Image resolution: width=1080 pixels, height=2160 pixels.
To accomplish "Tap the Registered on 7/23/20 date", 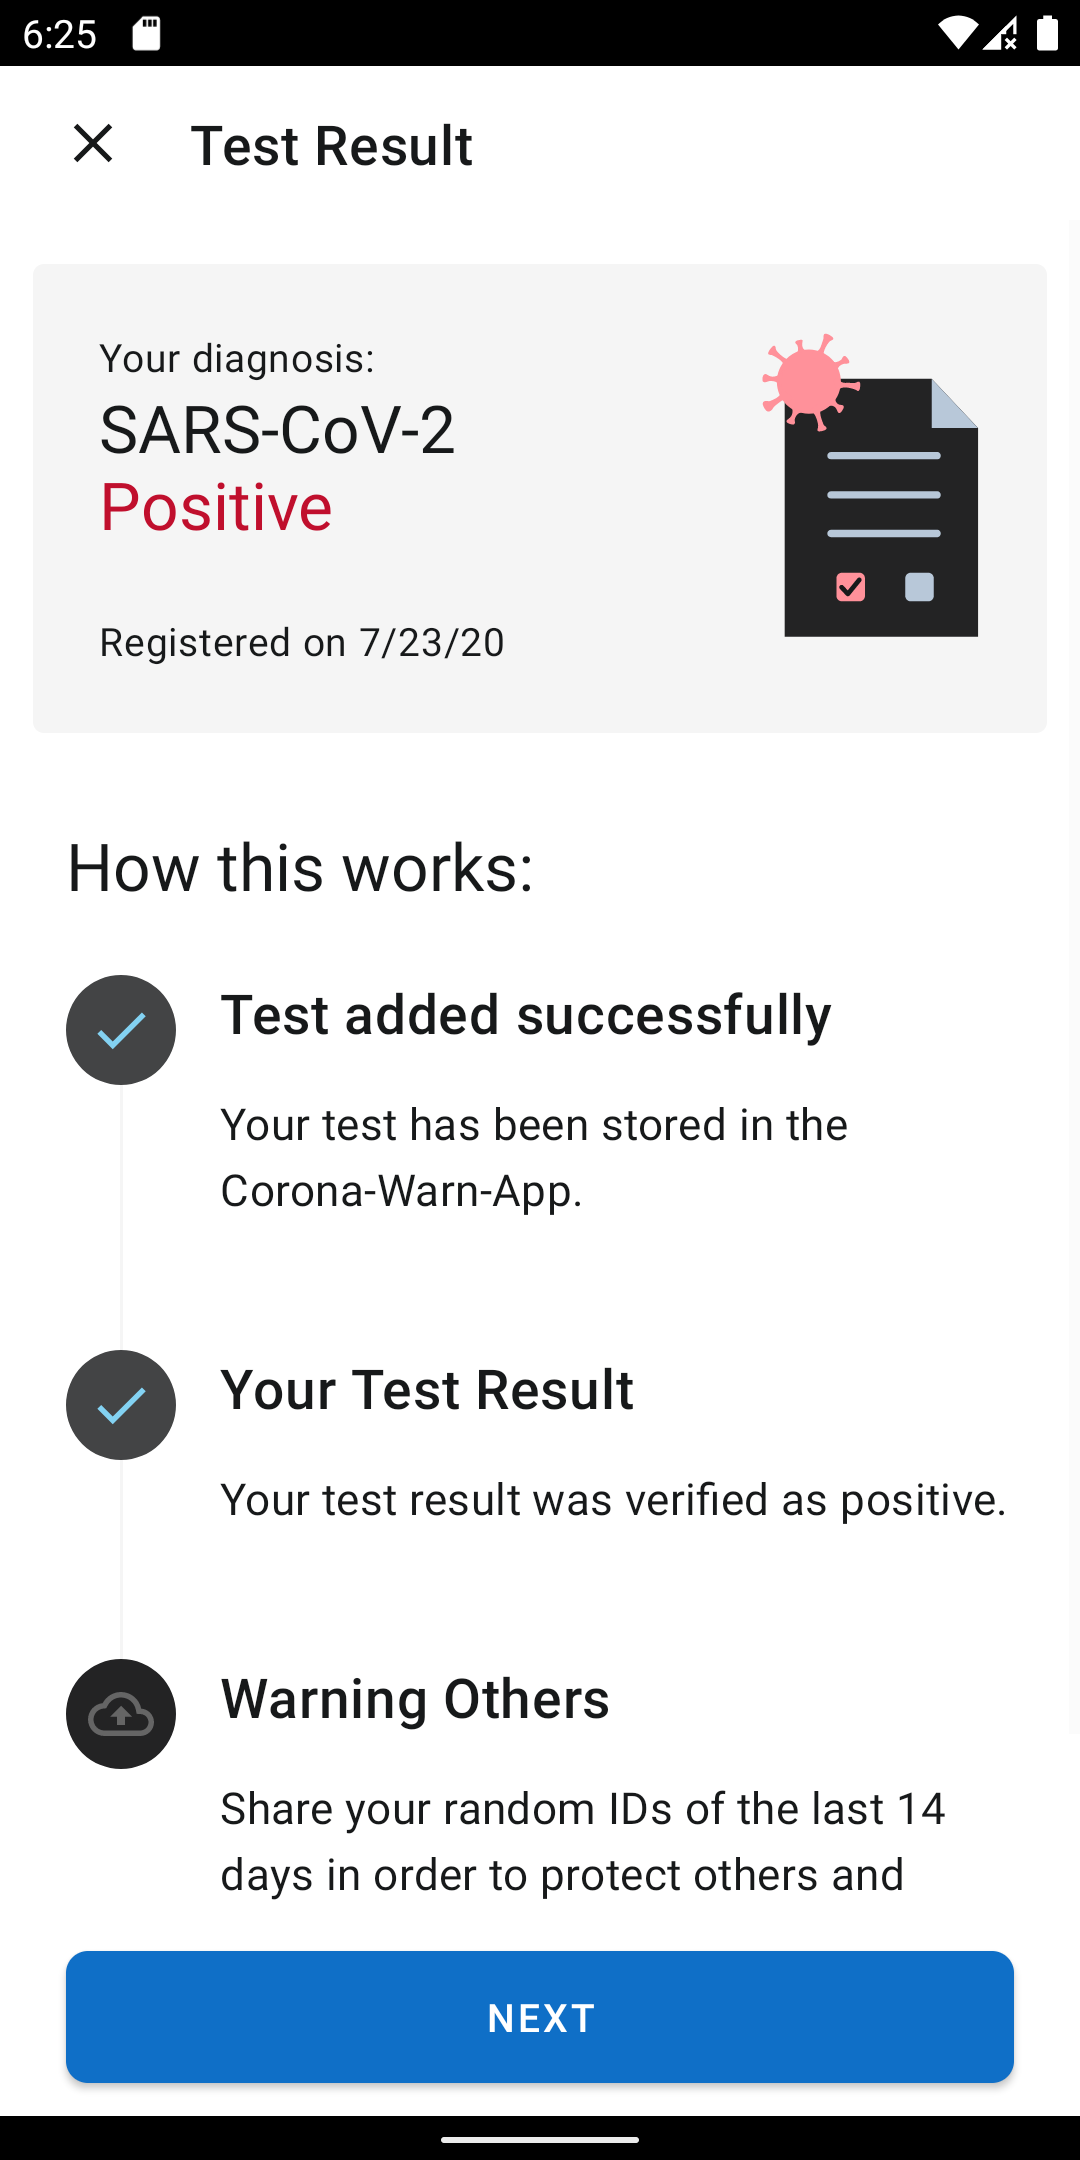I will point(302,643).
